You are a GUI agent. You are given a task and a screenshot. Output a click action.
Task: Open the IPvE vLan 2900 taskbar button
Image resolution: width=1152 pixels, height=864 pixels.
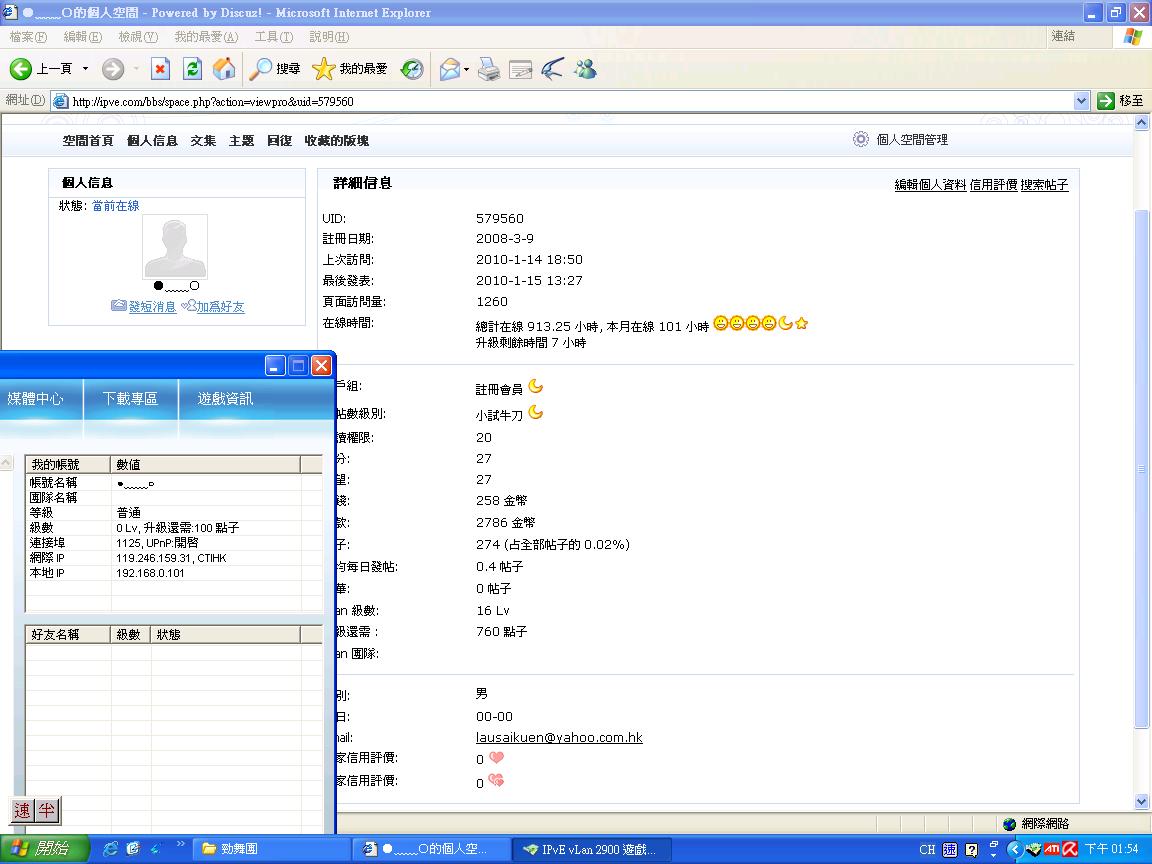[x=591, y=849]
